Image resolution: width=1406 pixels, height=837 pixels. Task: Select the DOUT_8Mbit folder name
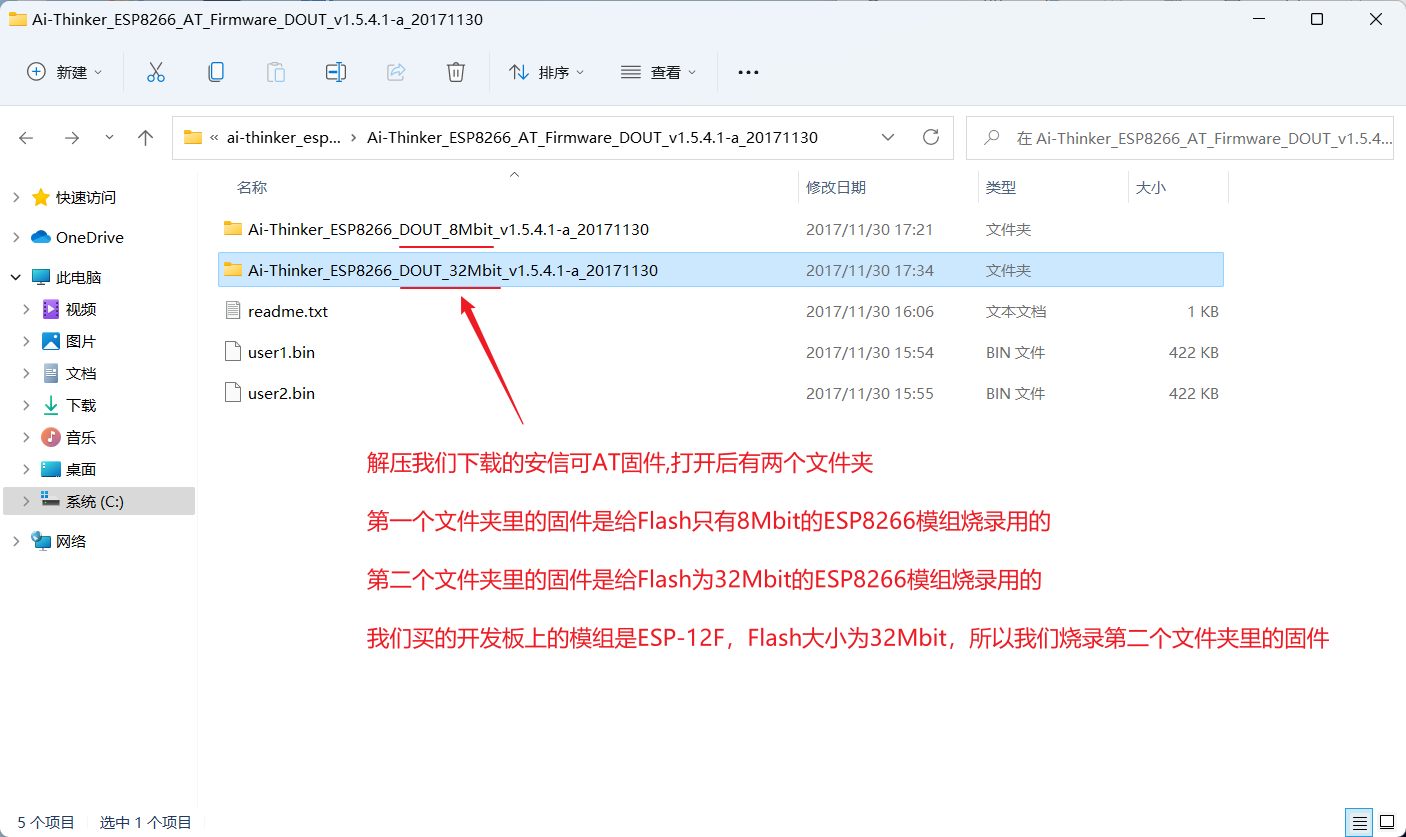[x=448, y=229]
